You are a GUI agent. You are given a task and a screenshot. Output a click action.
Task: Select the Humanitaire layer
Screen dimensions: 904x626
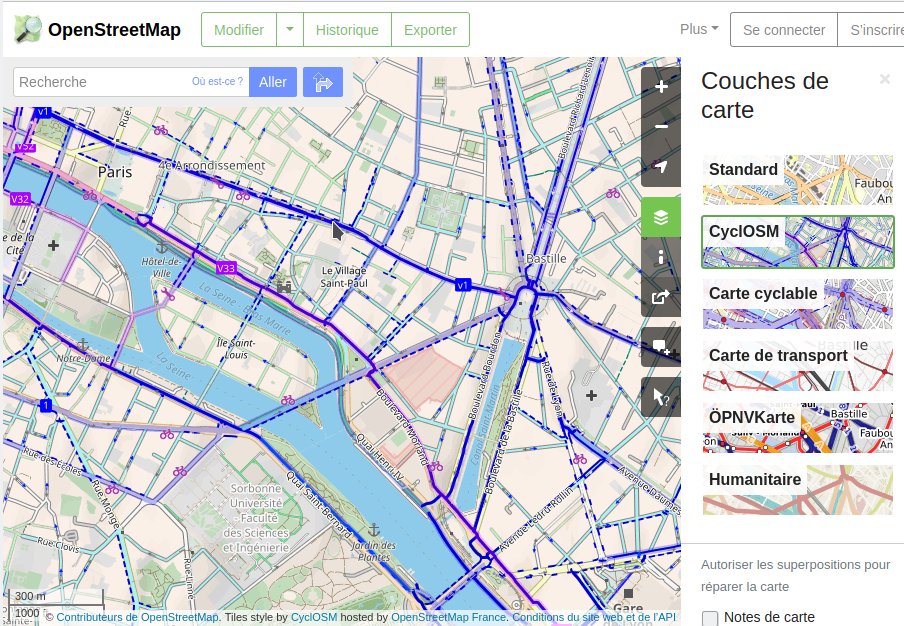(x=798, y=490)
